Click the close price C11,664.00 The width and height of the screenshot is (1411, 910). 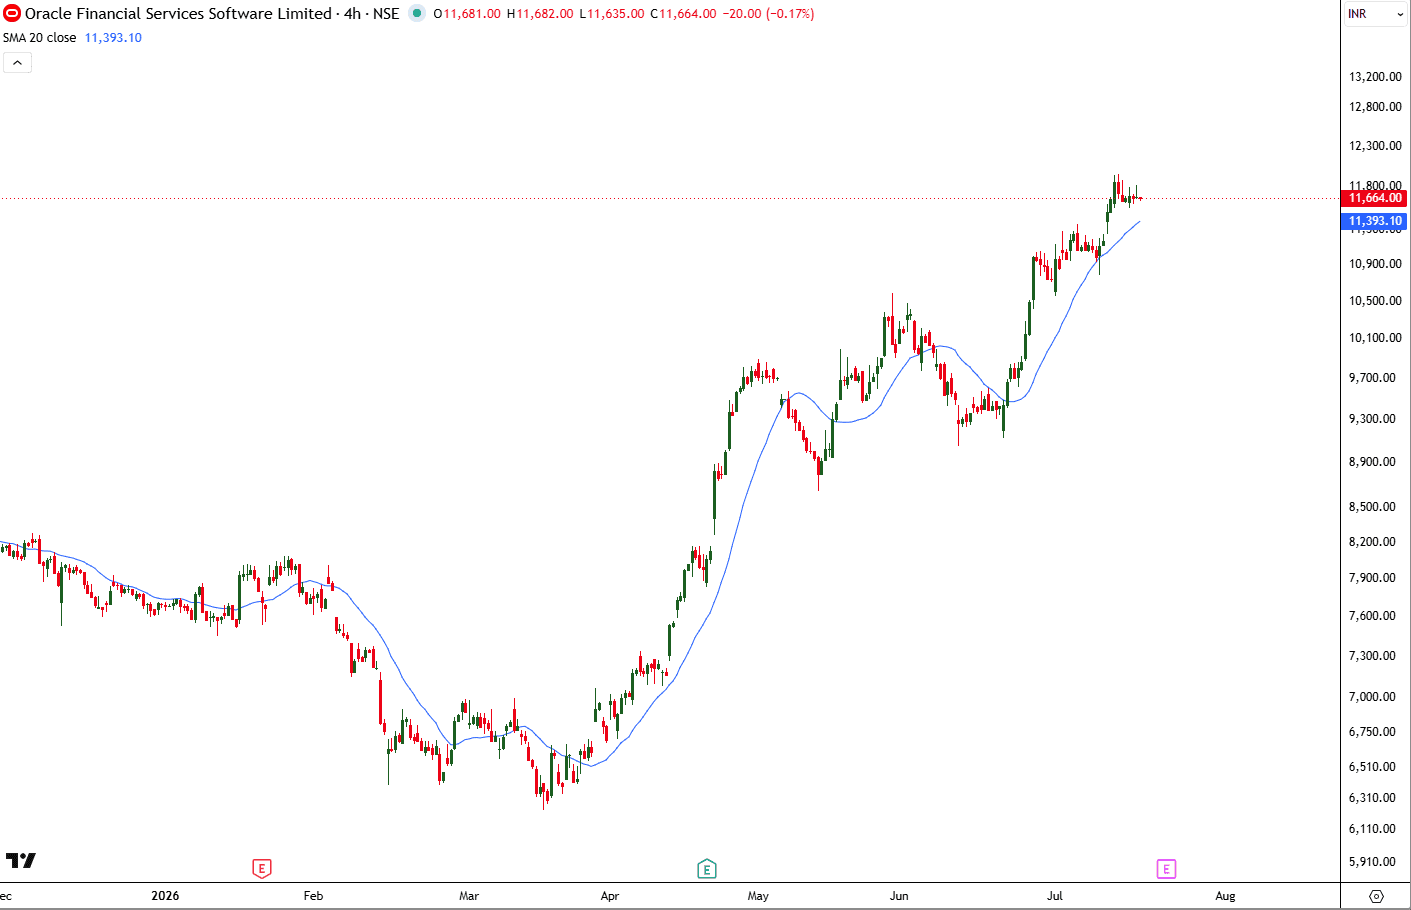683,14
